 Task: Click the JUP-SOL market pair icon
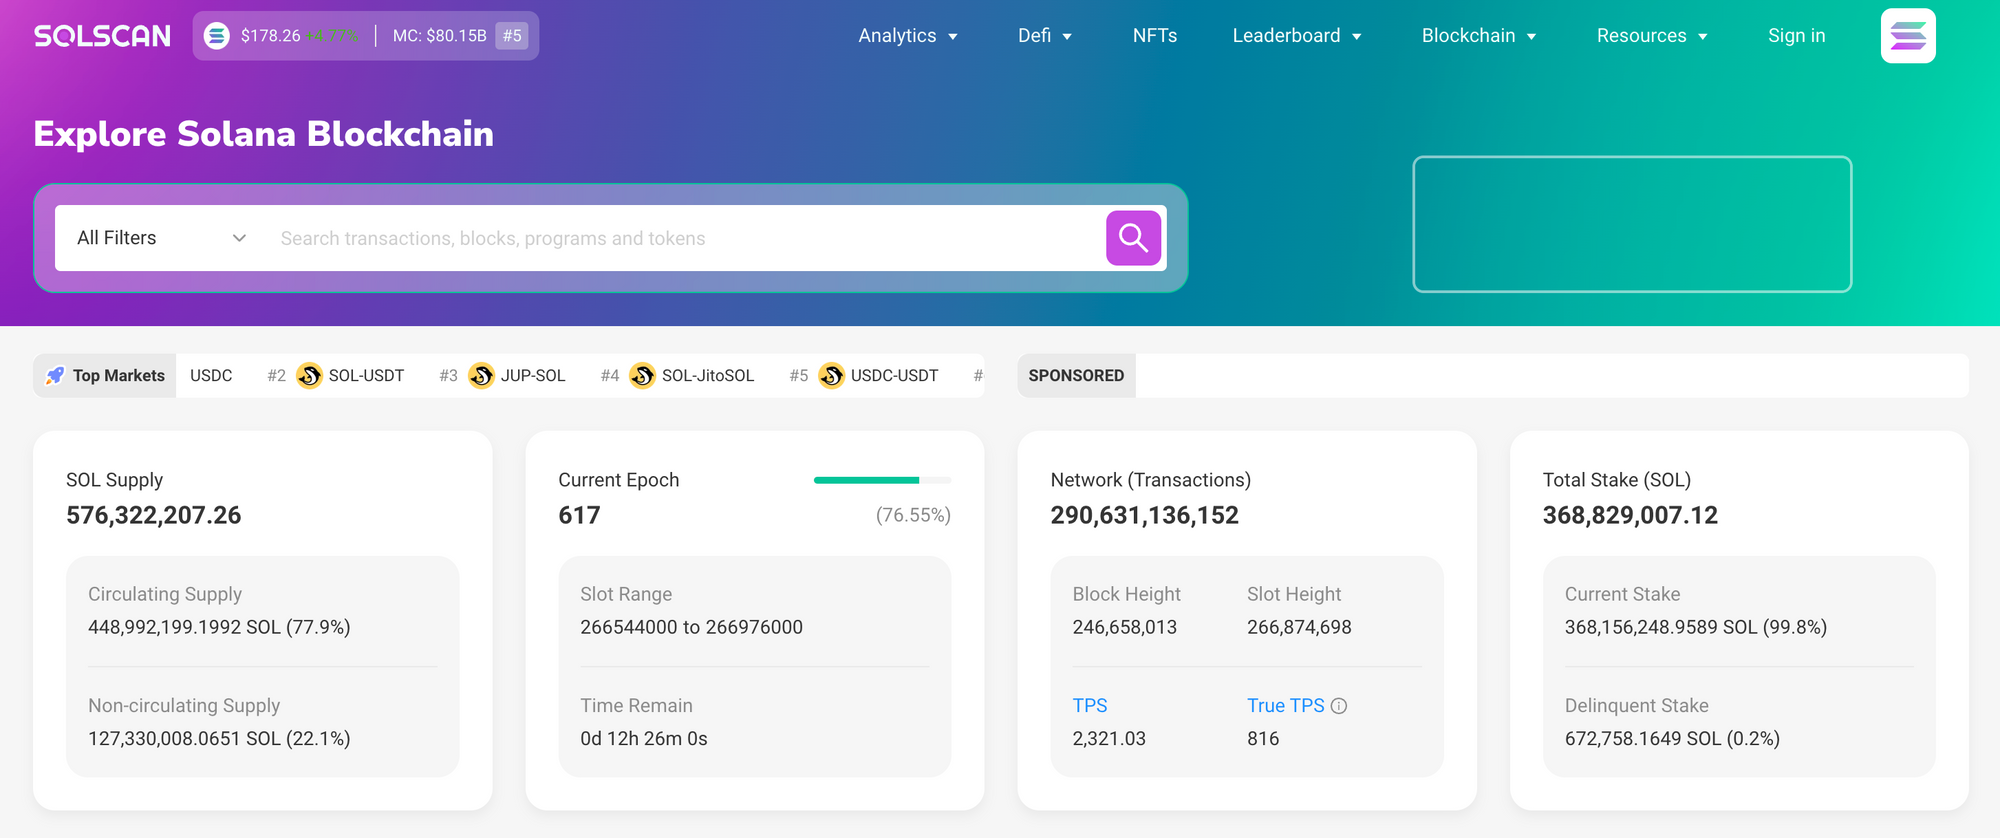(482, 375)
